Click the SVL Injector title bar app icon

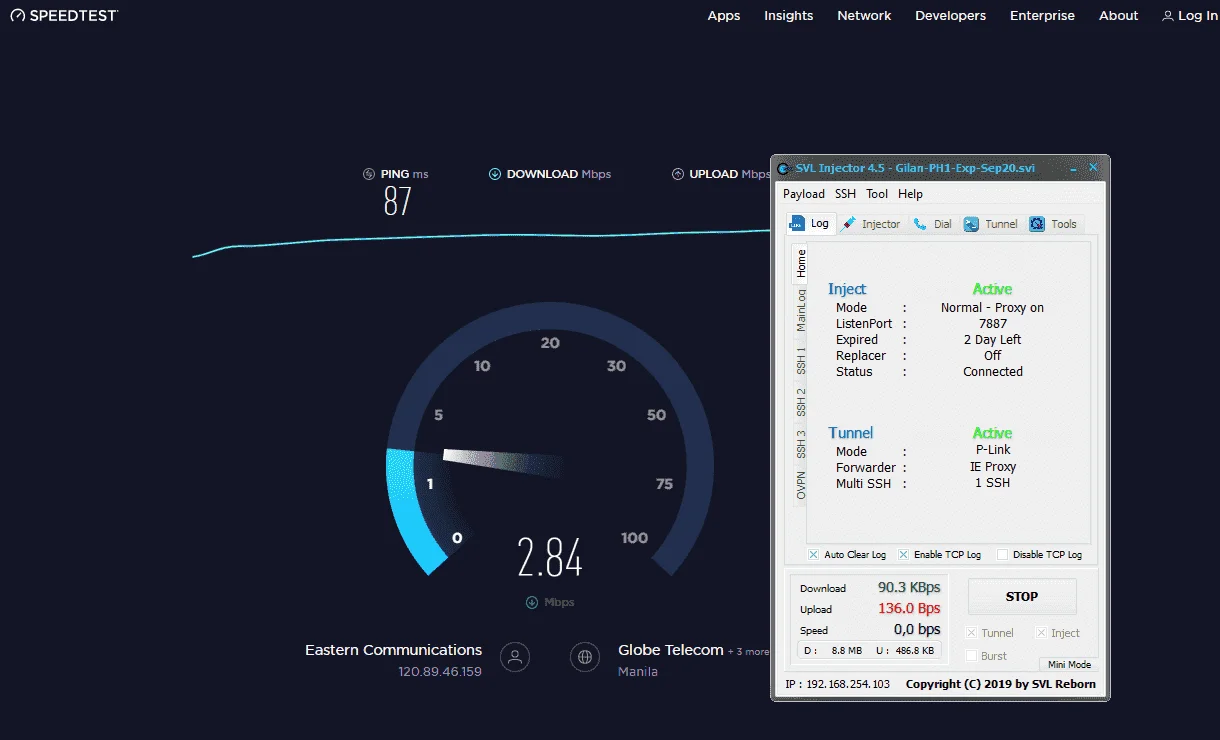(x=785, y=168)
